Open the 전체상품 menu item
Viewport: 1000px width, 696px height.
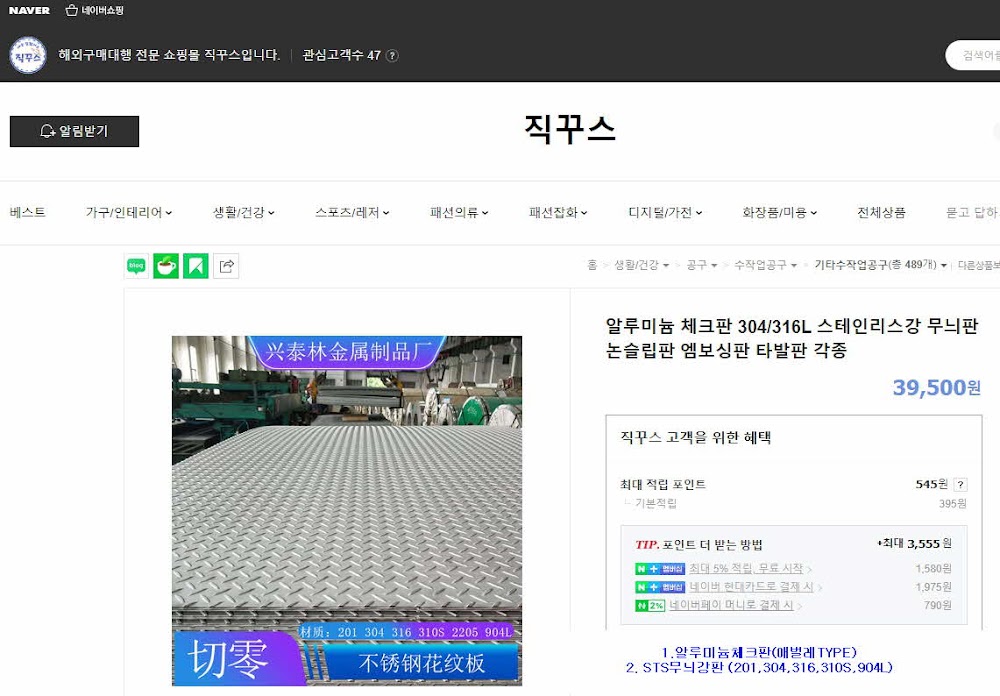[x=881, y=212]
